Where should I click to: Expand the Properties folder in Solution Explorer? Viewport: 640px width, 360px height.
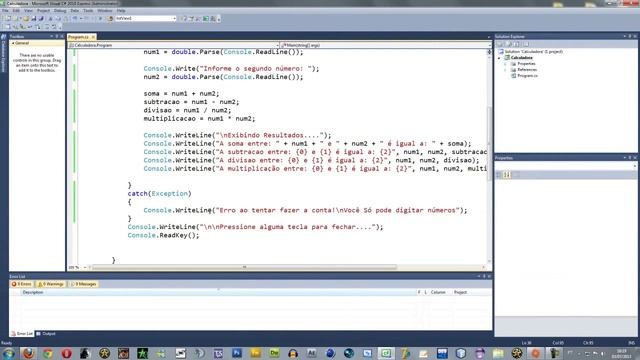[505, 64]
